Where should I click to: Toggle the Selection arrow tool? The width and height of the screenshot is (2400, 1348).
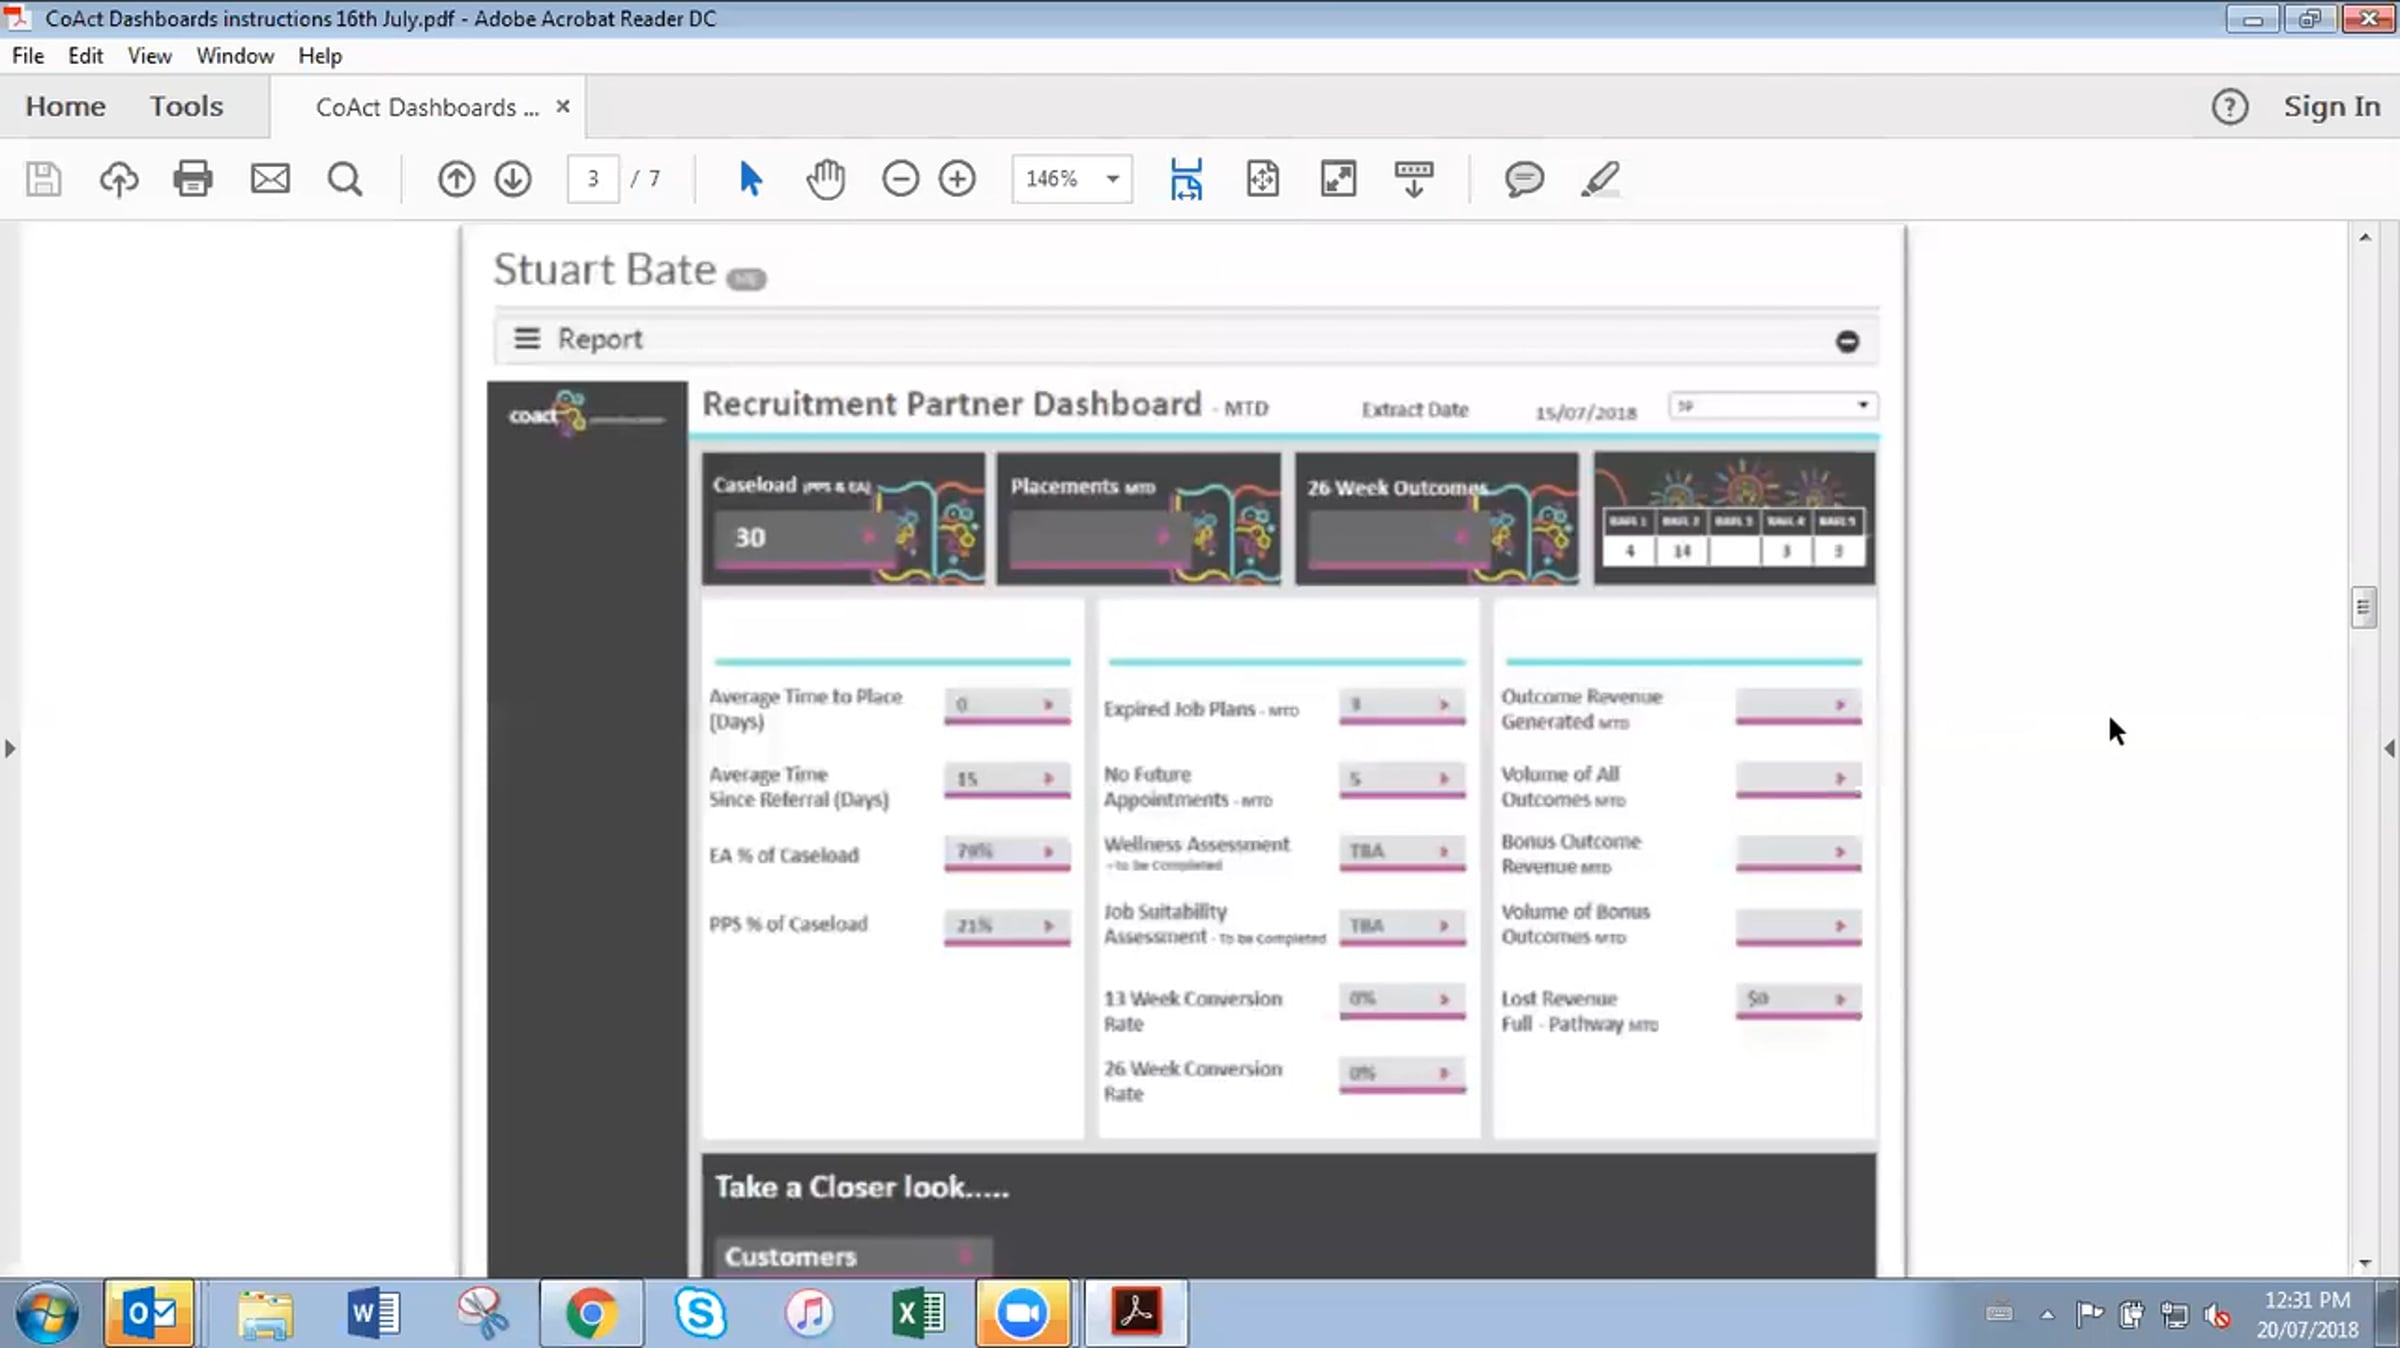(x=750, y=179)
